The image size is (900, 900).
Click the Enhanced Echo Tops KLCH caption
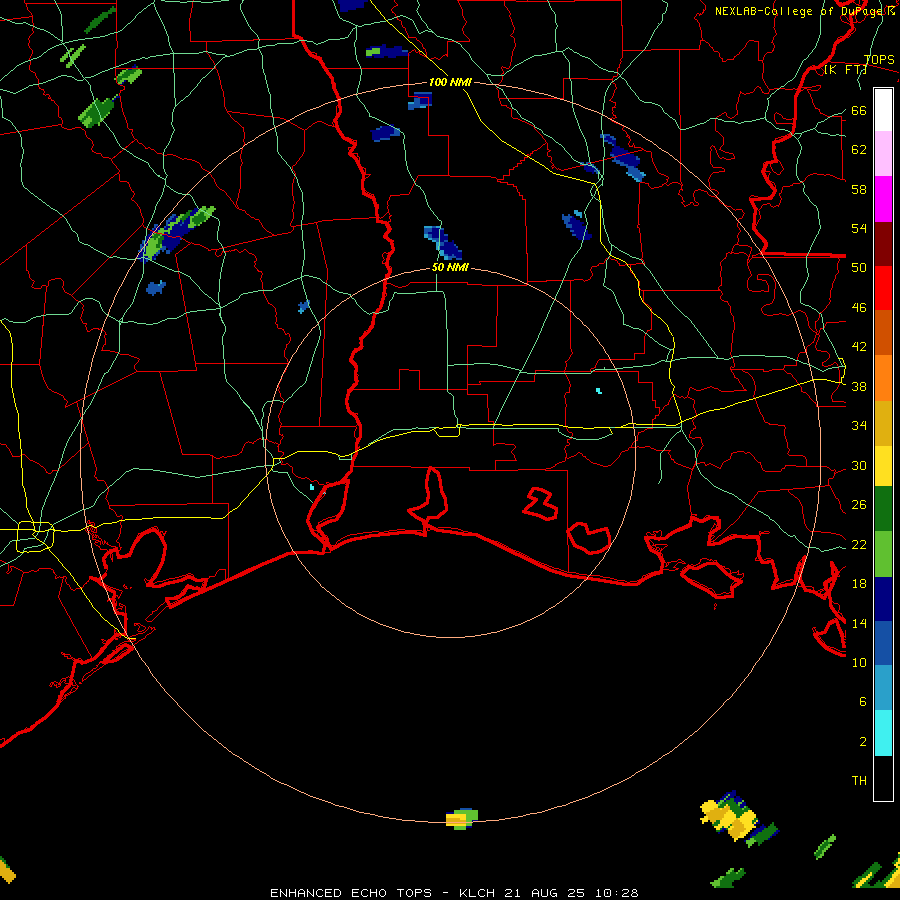coord(454,893)
